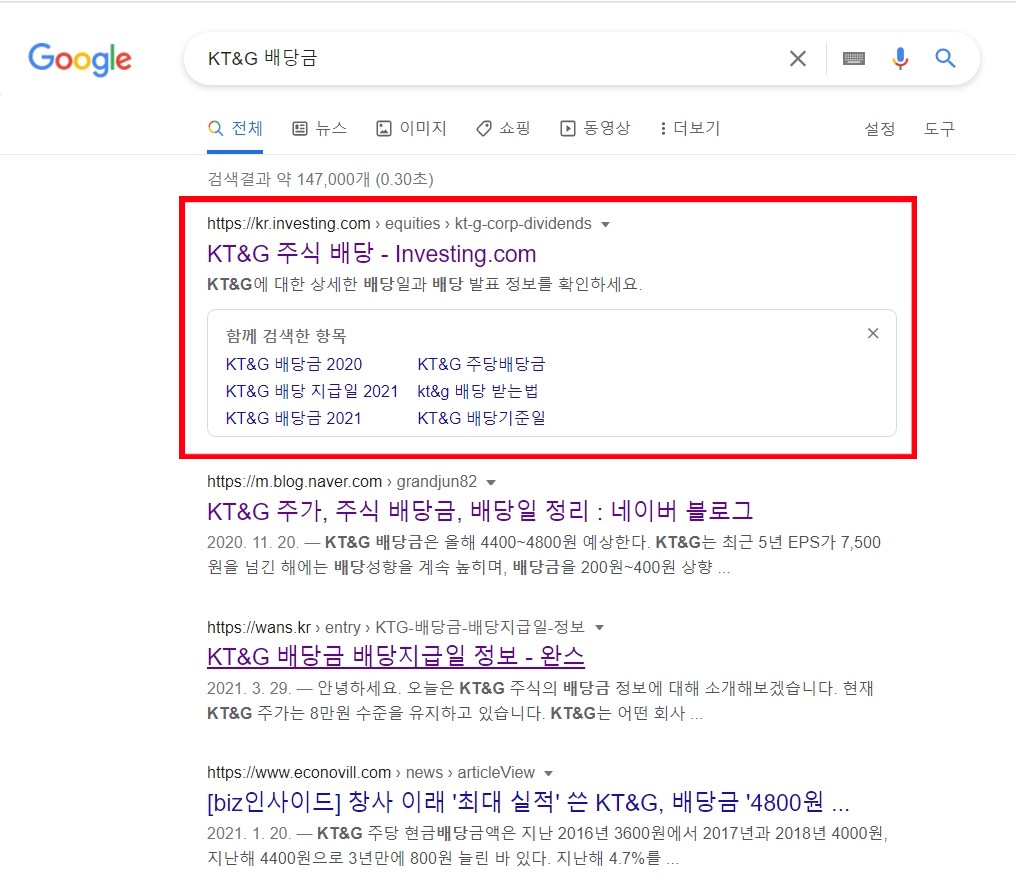Start voice search with microphone icon

899,58
